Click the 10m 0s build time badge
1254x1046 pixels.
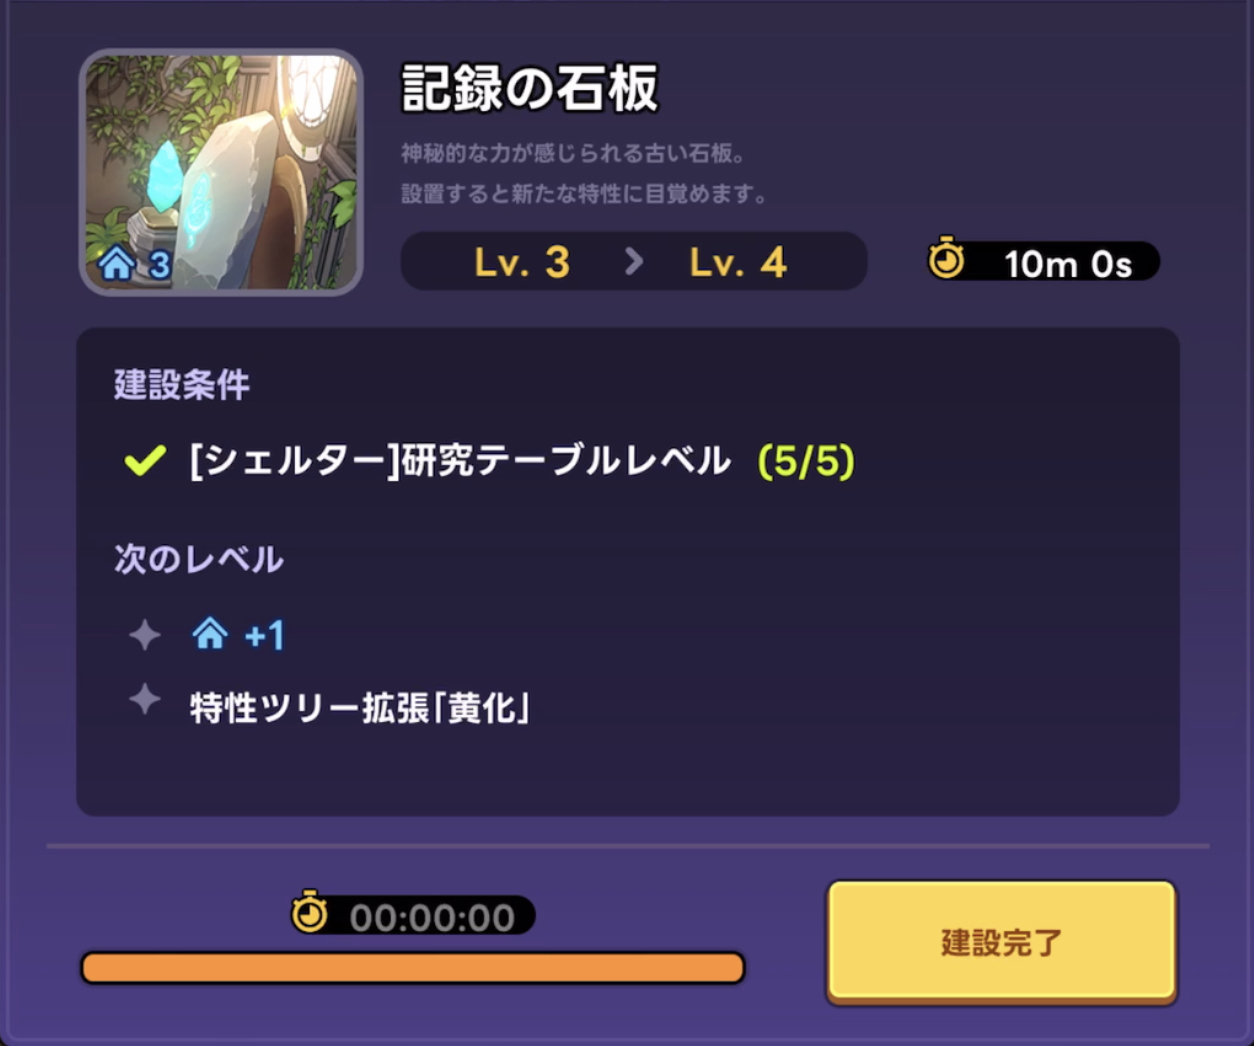[1044, 262]
